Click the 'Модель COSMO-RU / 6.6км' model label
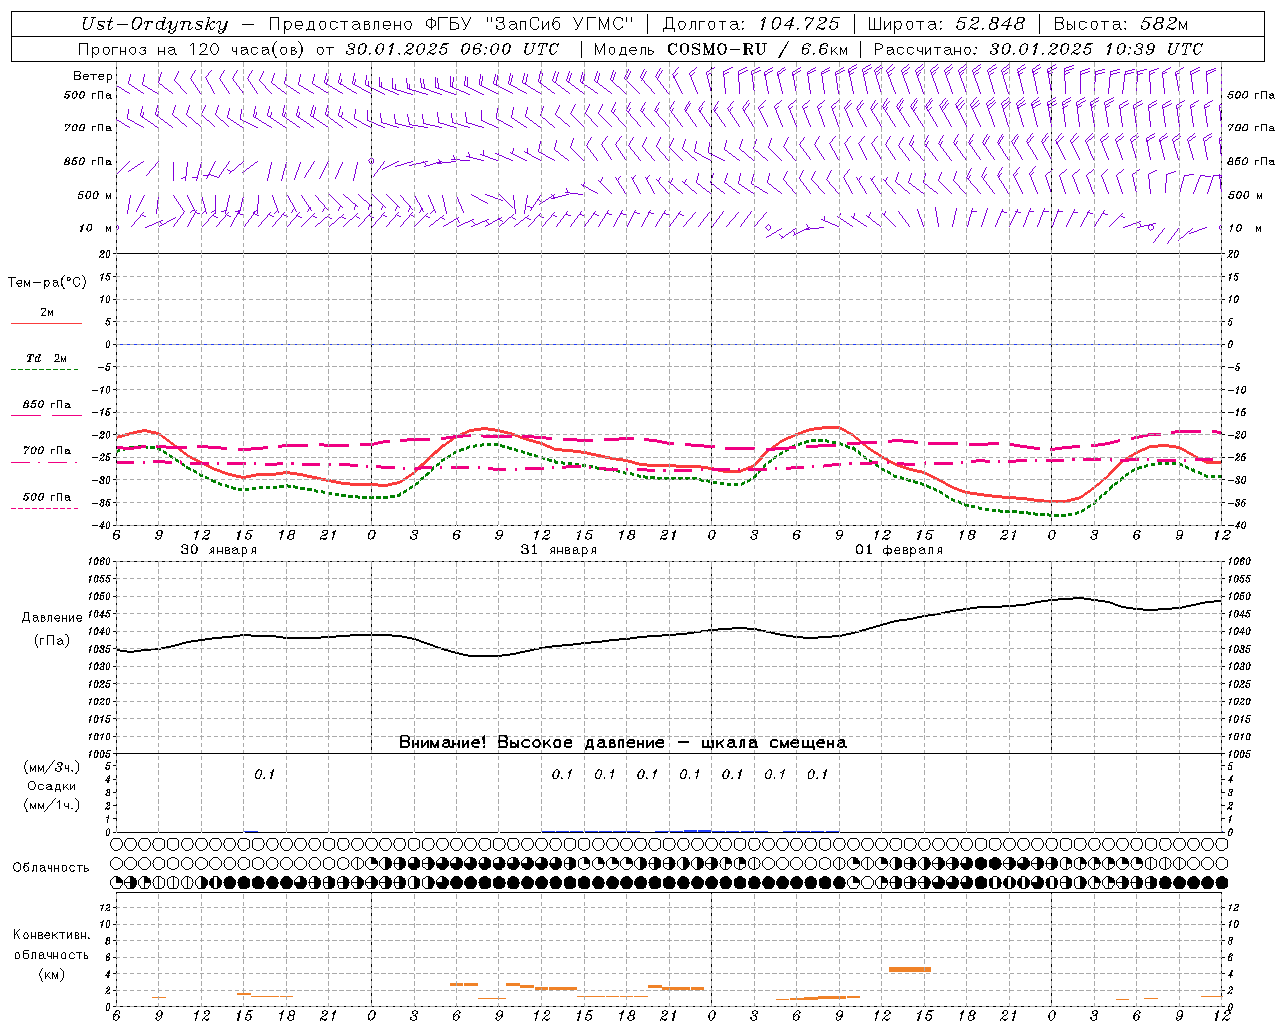The height and width of the screenshot is (1024, 1280). 721,49
